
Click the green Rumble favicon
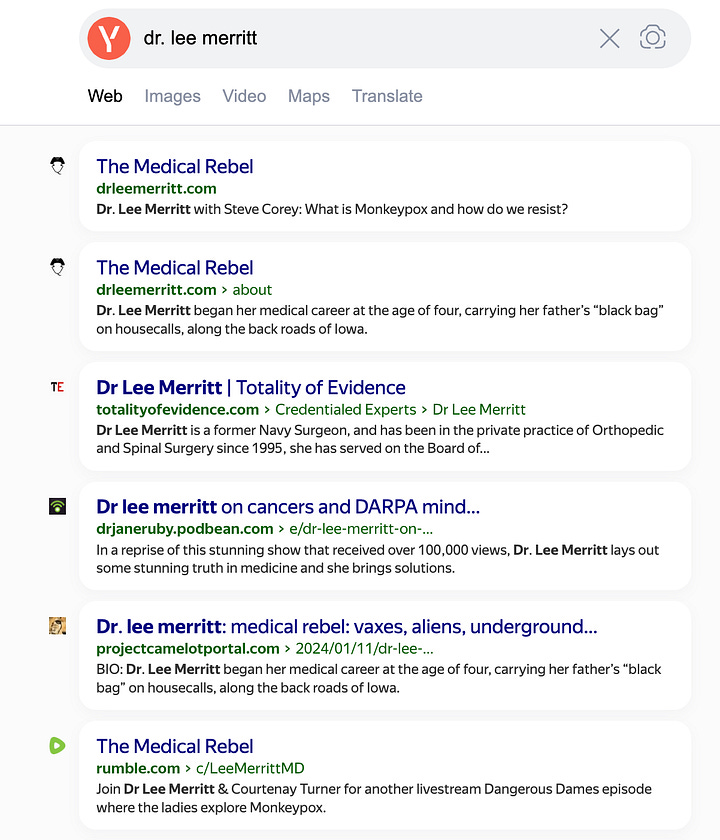pos(57,745)
